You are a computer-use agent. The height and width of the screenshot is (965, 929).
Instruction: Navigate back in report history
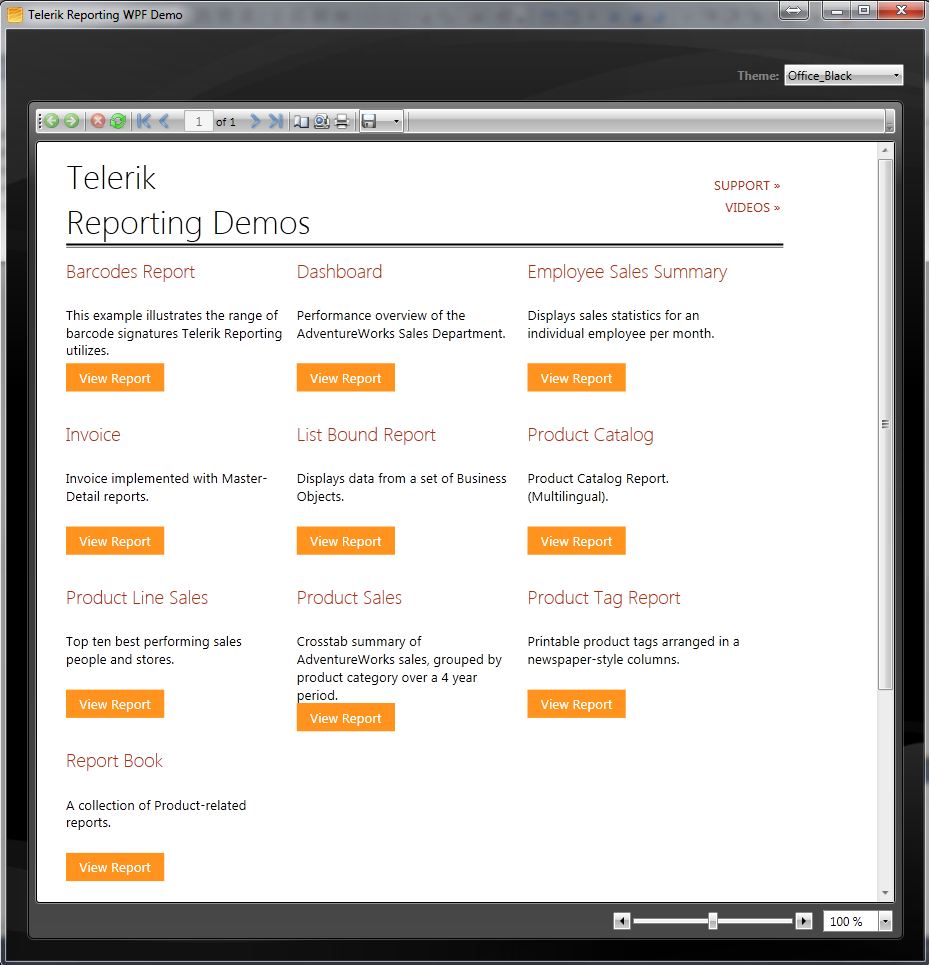point(52,121)
